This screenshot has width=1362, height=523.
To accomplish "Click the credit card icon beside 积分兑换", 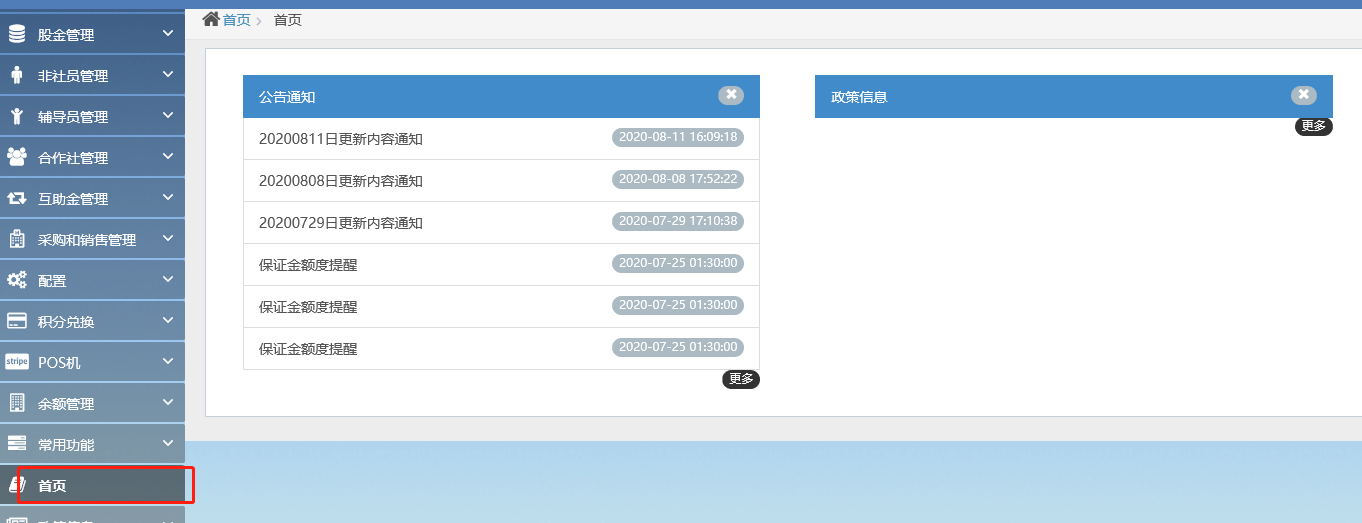I will click(16, 322).
